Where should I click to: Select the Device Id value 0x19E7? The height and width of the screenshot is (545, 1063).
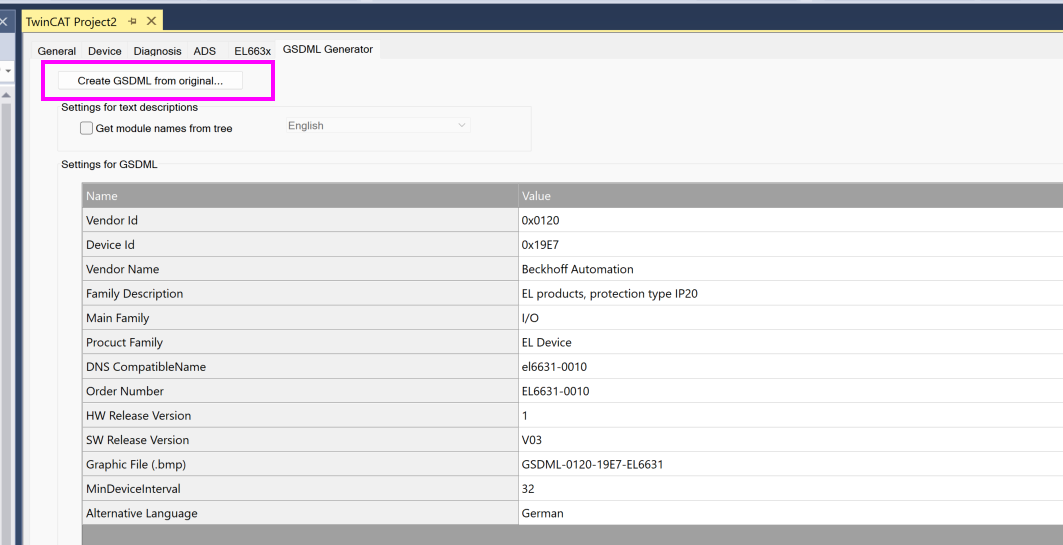[790, 245]
